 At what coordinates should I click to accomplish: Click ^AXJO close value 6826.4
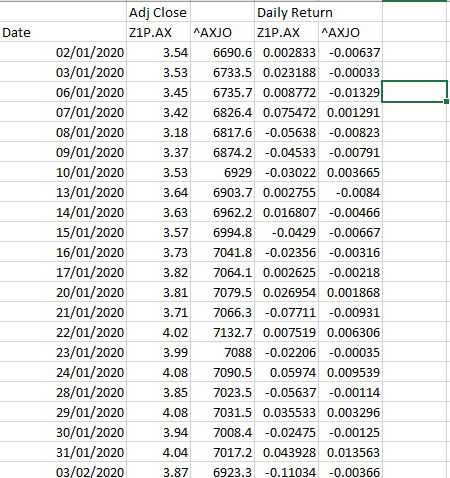click(222, 112)
